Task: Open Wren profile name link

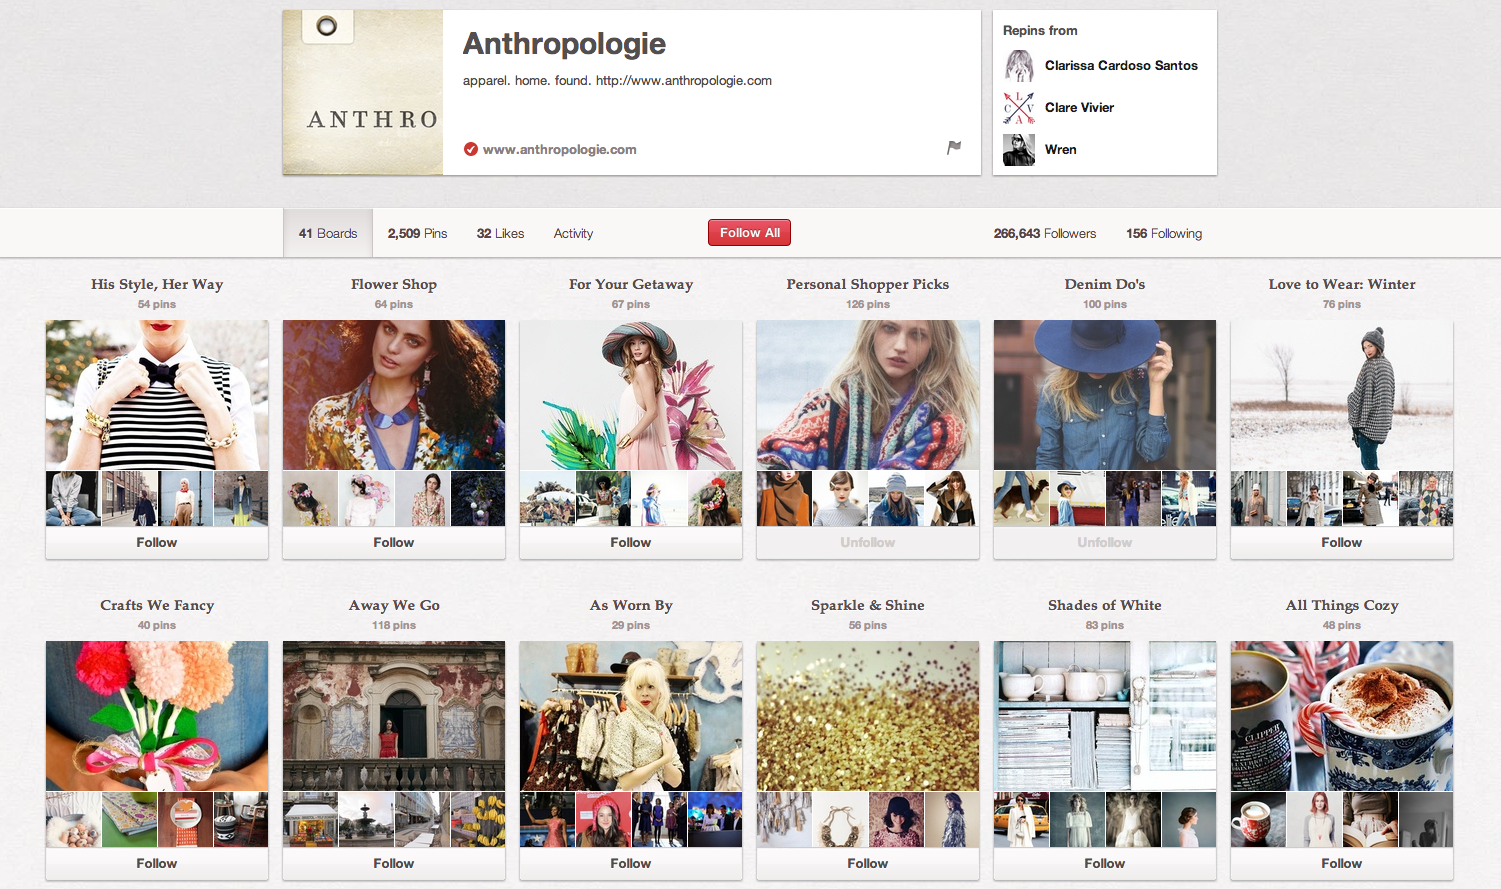Action: pyautogui.click(x=1060, y=149)
